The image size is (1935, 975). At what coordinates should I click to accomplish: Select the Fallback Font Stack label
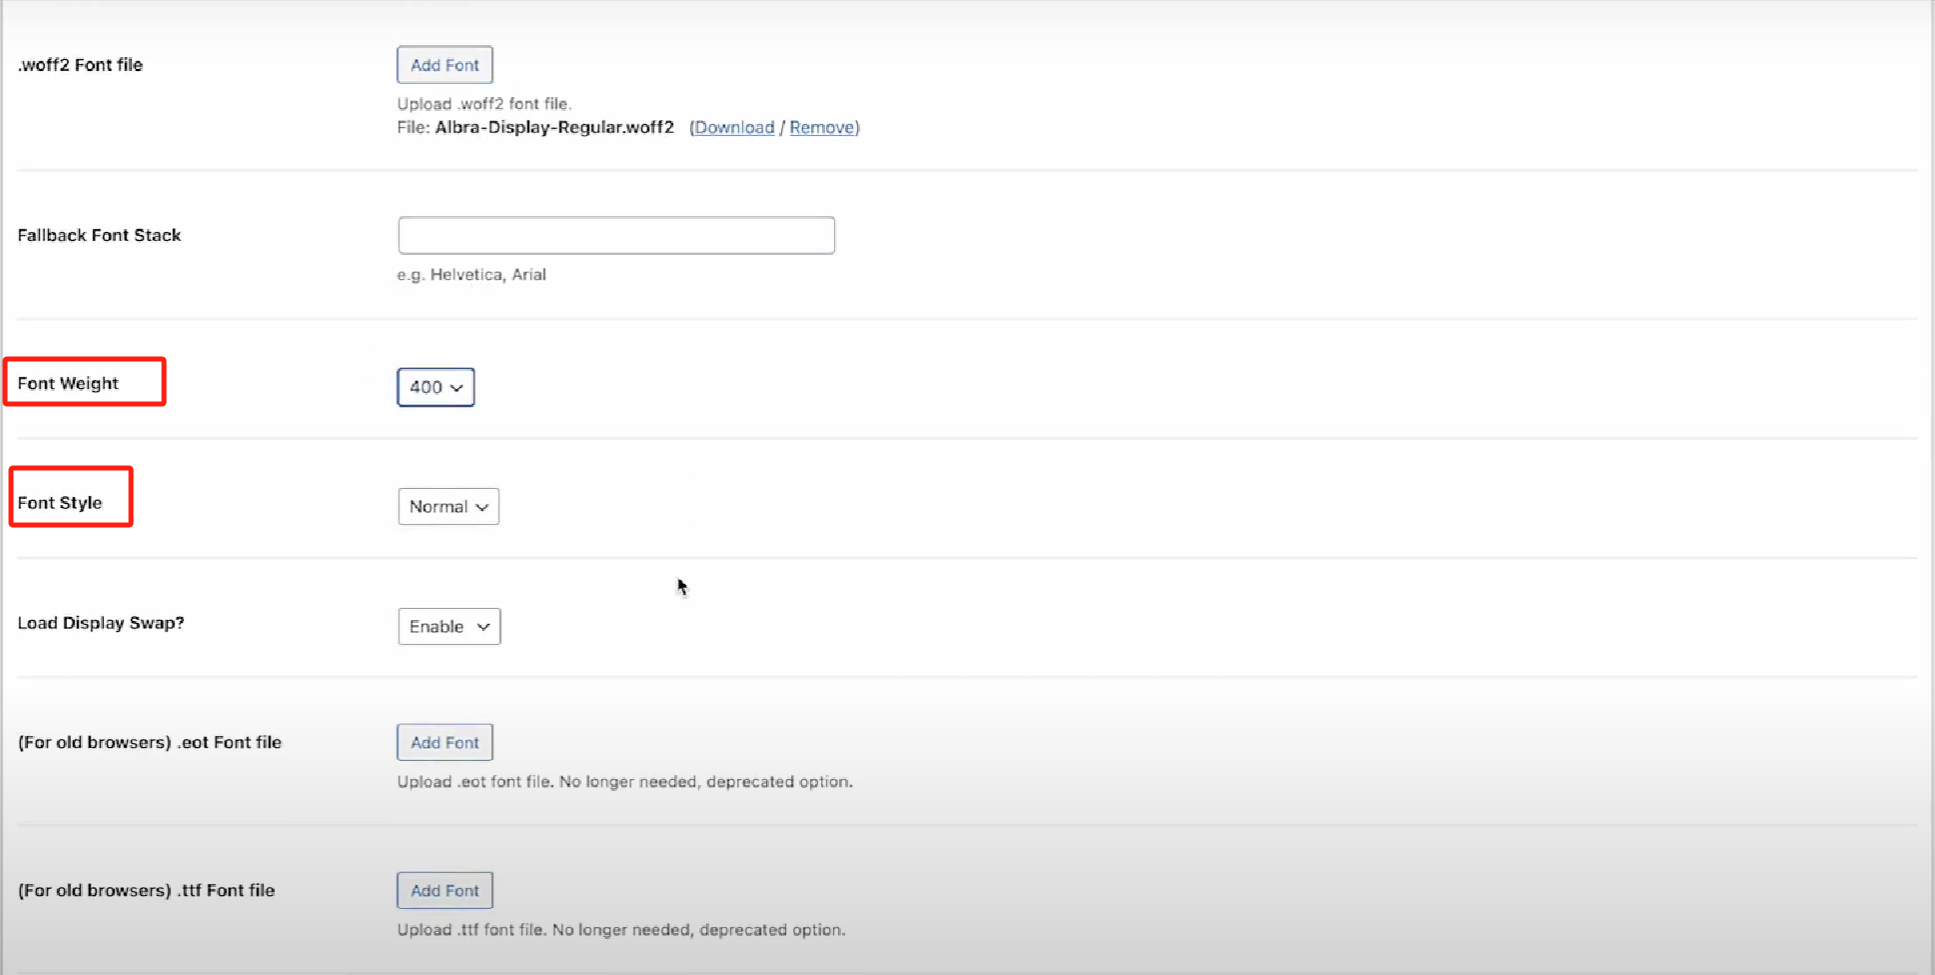click(x=99, y=235)
